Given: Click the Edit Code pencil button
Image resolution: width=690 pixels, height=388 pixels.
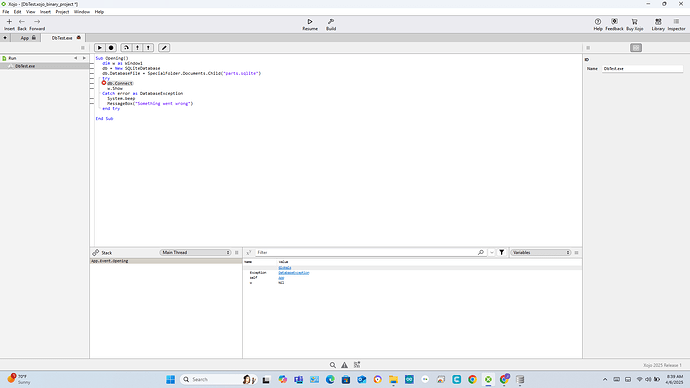Looking at the screenshot, I should (164, 48).
